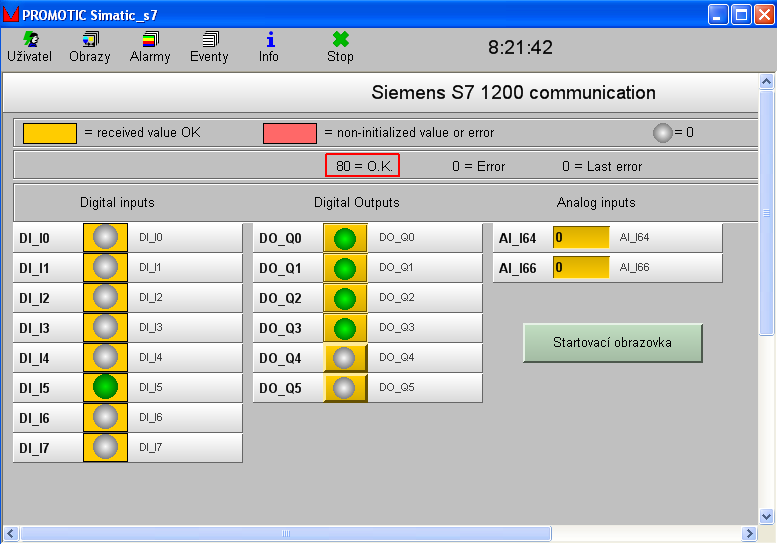777x544 pixels.
Task: Click the 'Digital Outputs' heading
Action: 357,203
